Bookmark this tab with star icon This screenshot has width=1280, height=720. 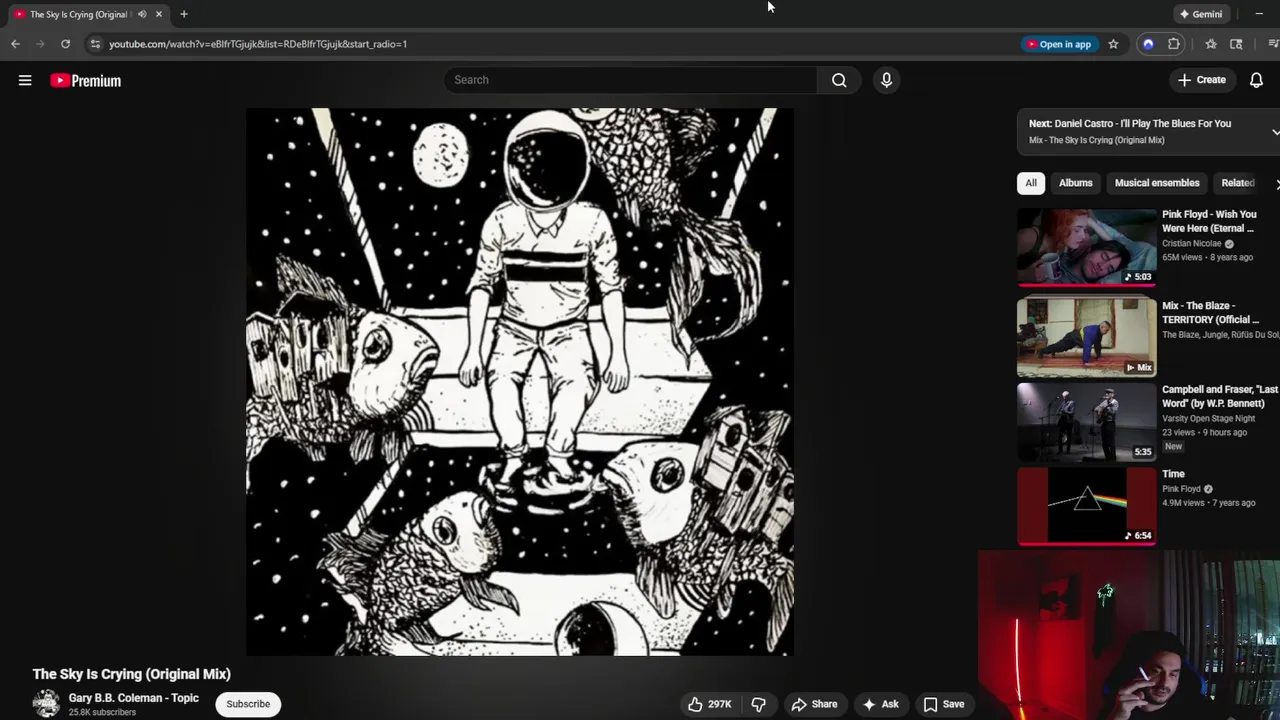coord(1113,44)
